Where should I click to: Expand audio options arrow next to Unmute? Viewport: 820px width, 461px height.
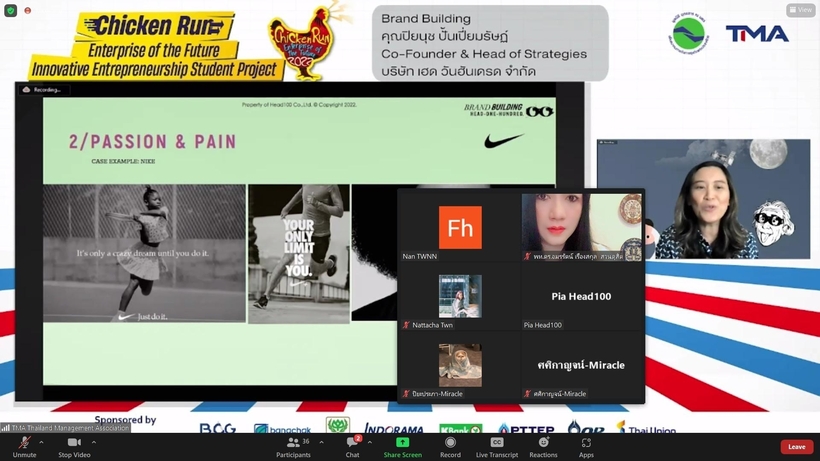click(41, 443)
